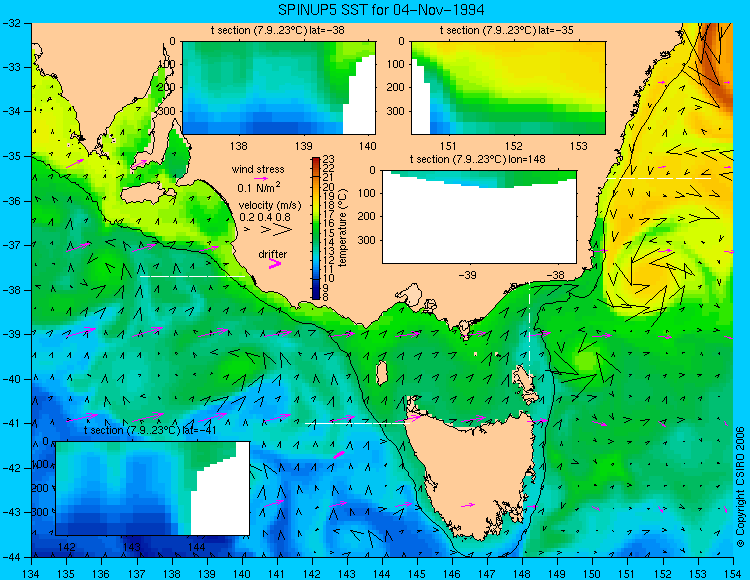This screenshot has height=580, width=750.
Task: Click the magenta drifter marker west of Tasmania
Action: pos(338,454)
